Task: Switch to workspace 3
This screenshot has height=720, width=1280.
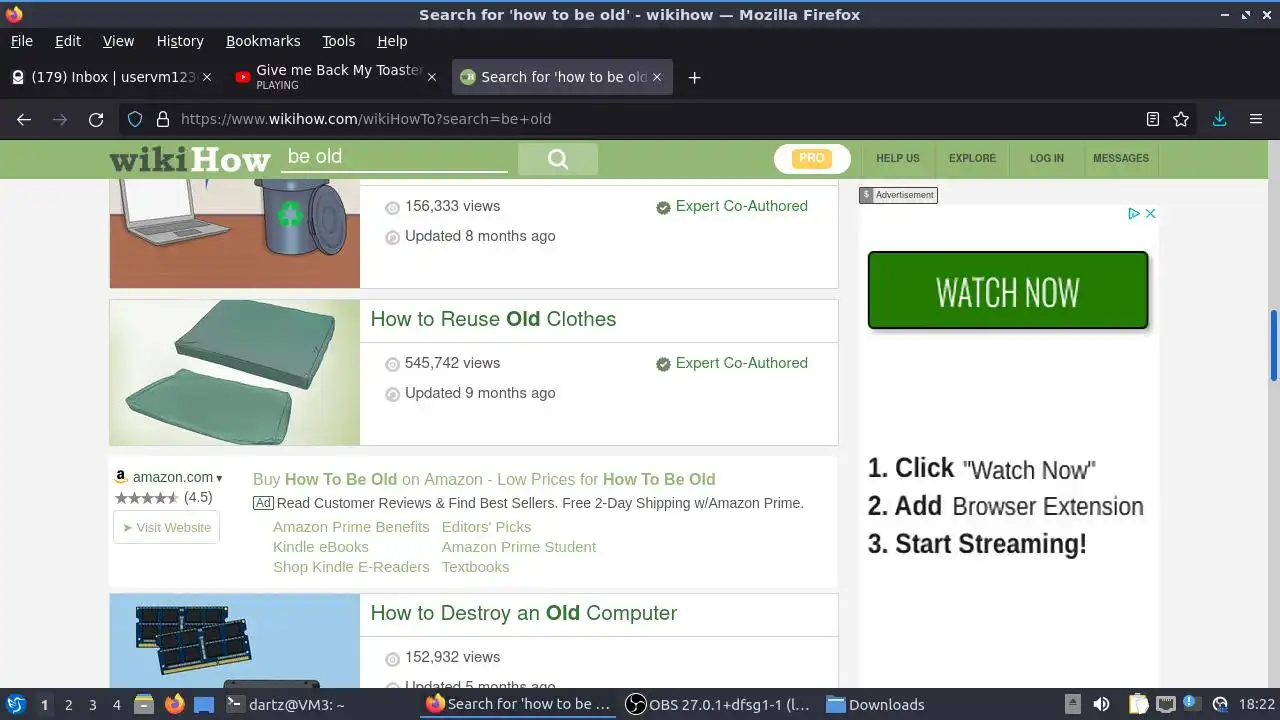Action: click(x=92, y=705)
